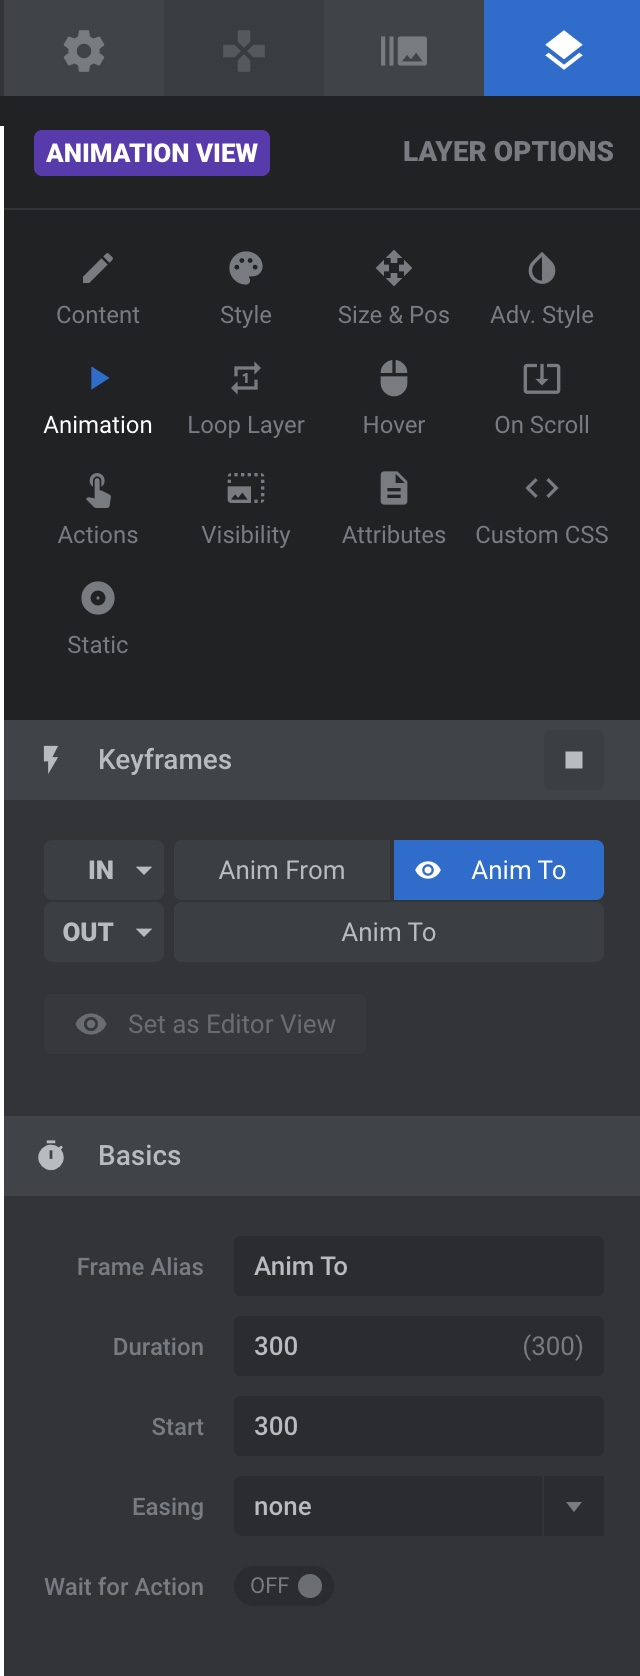Click the ANIMATION VIEW button
This screenshot has width=640, height=1676.
(152, 153)
